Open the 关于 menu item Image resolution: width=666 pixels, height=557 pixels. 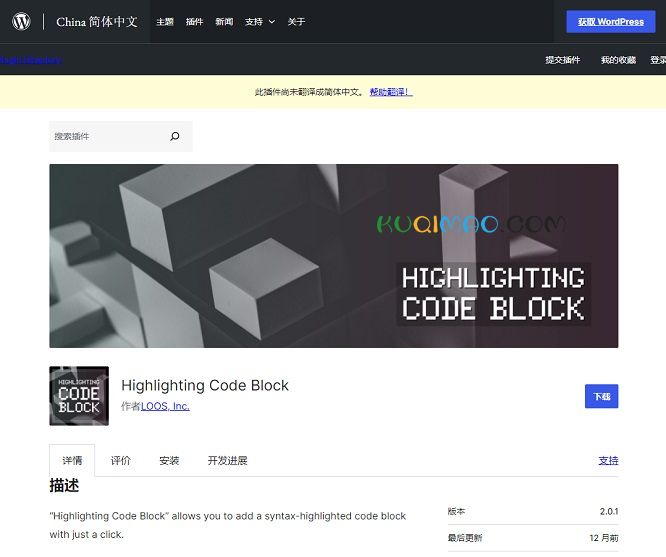pos(297,22)
